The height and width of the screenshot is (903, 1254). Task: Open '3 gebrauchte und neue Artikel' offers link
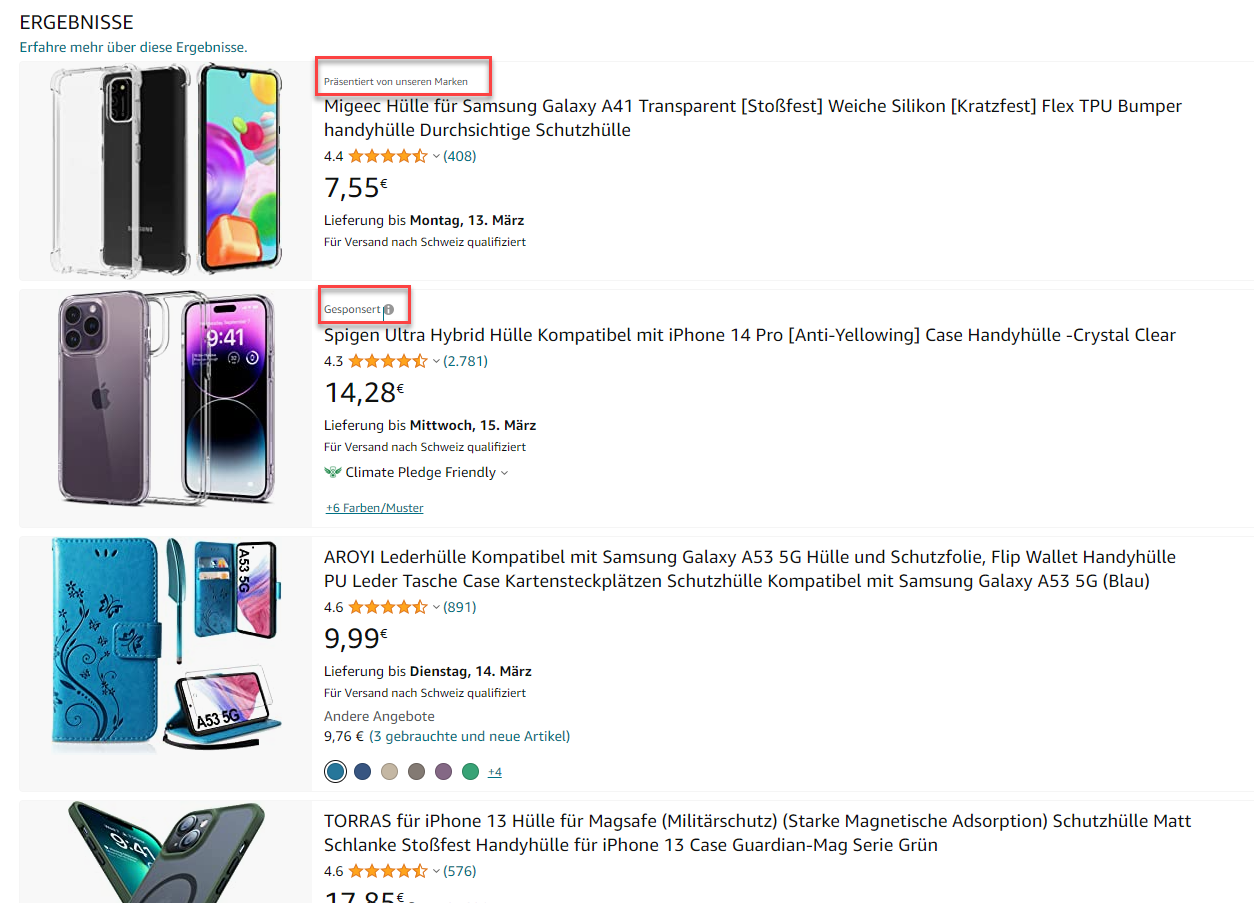[470, 736]
